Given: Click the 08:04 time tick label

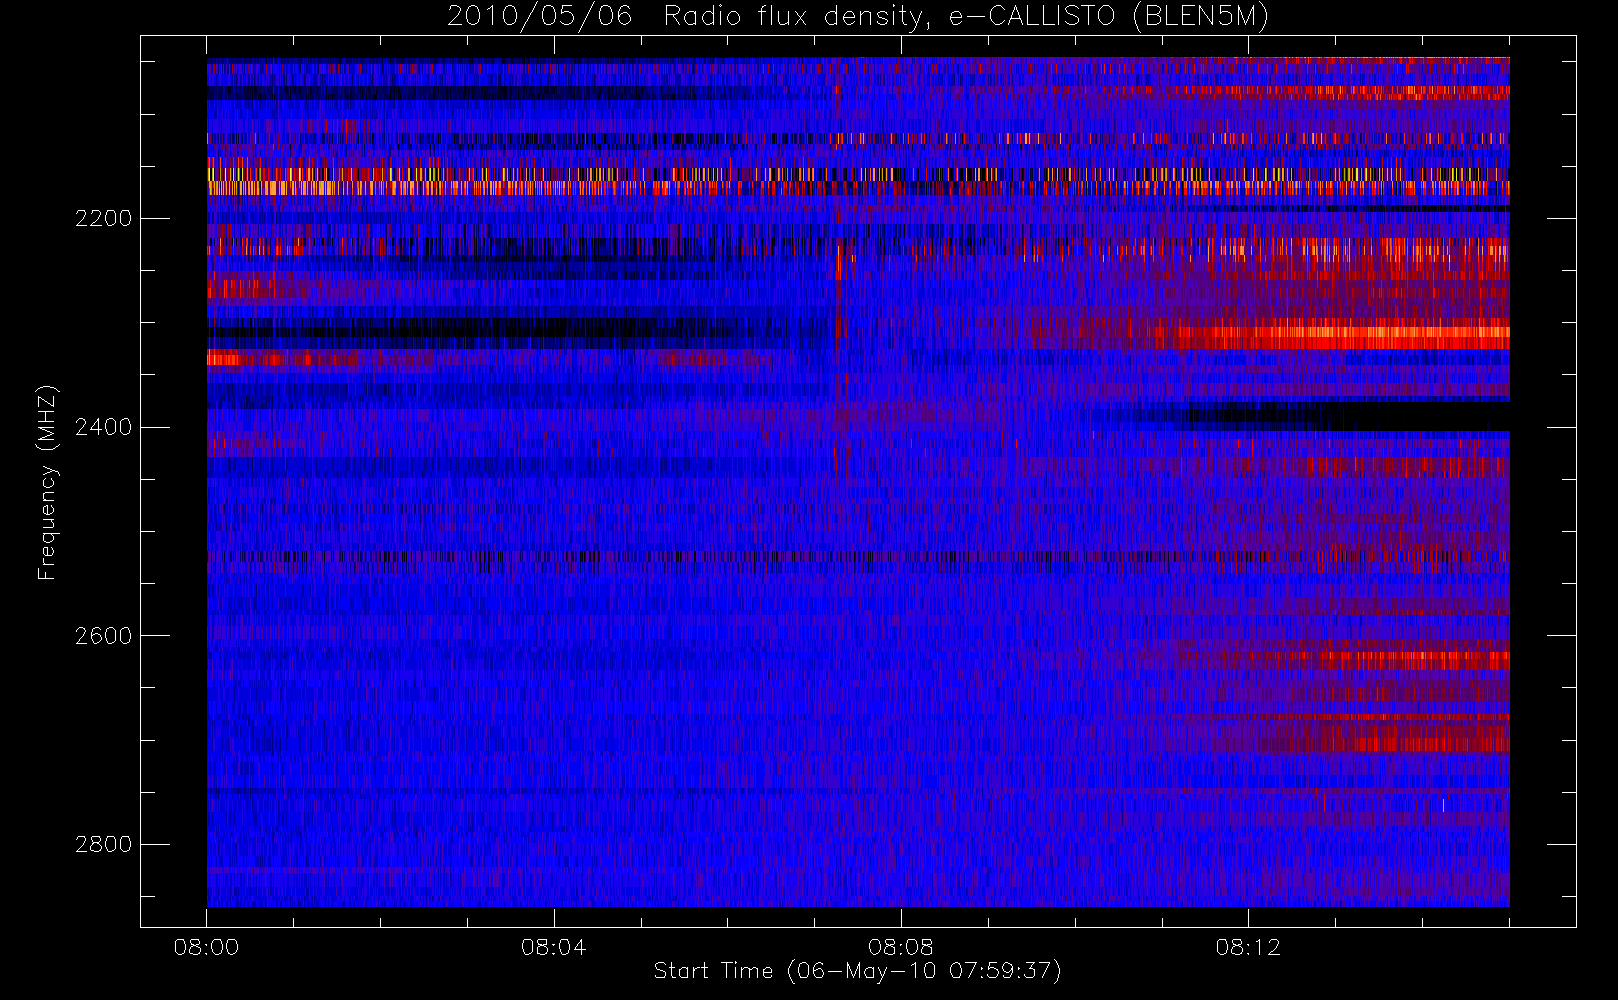Looking at the screenshot, I should click(x=553, y=947).
